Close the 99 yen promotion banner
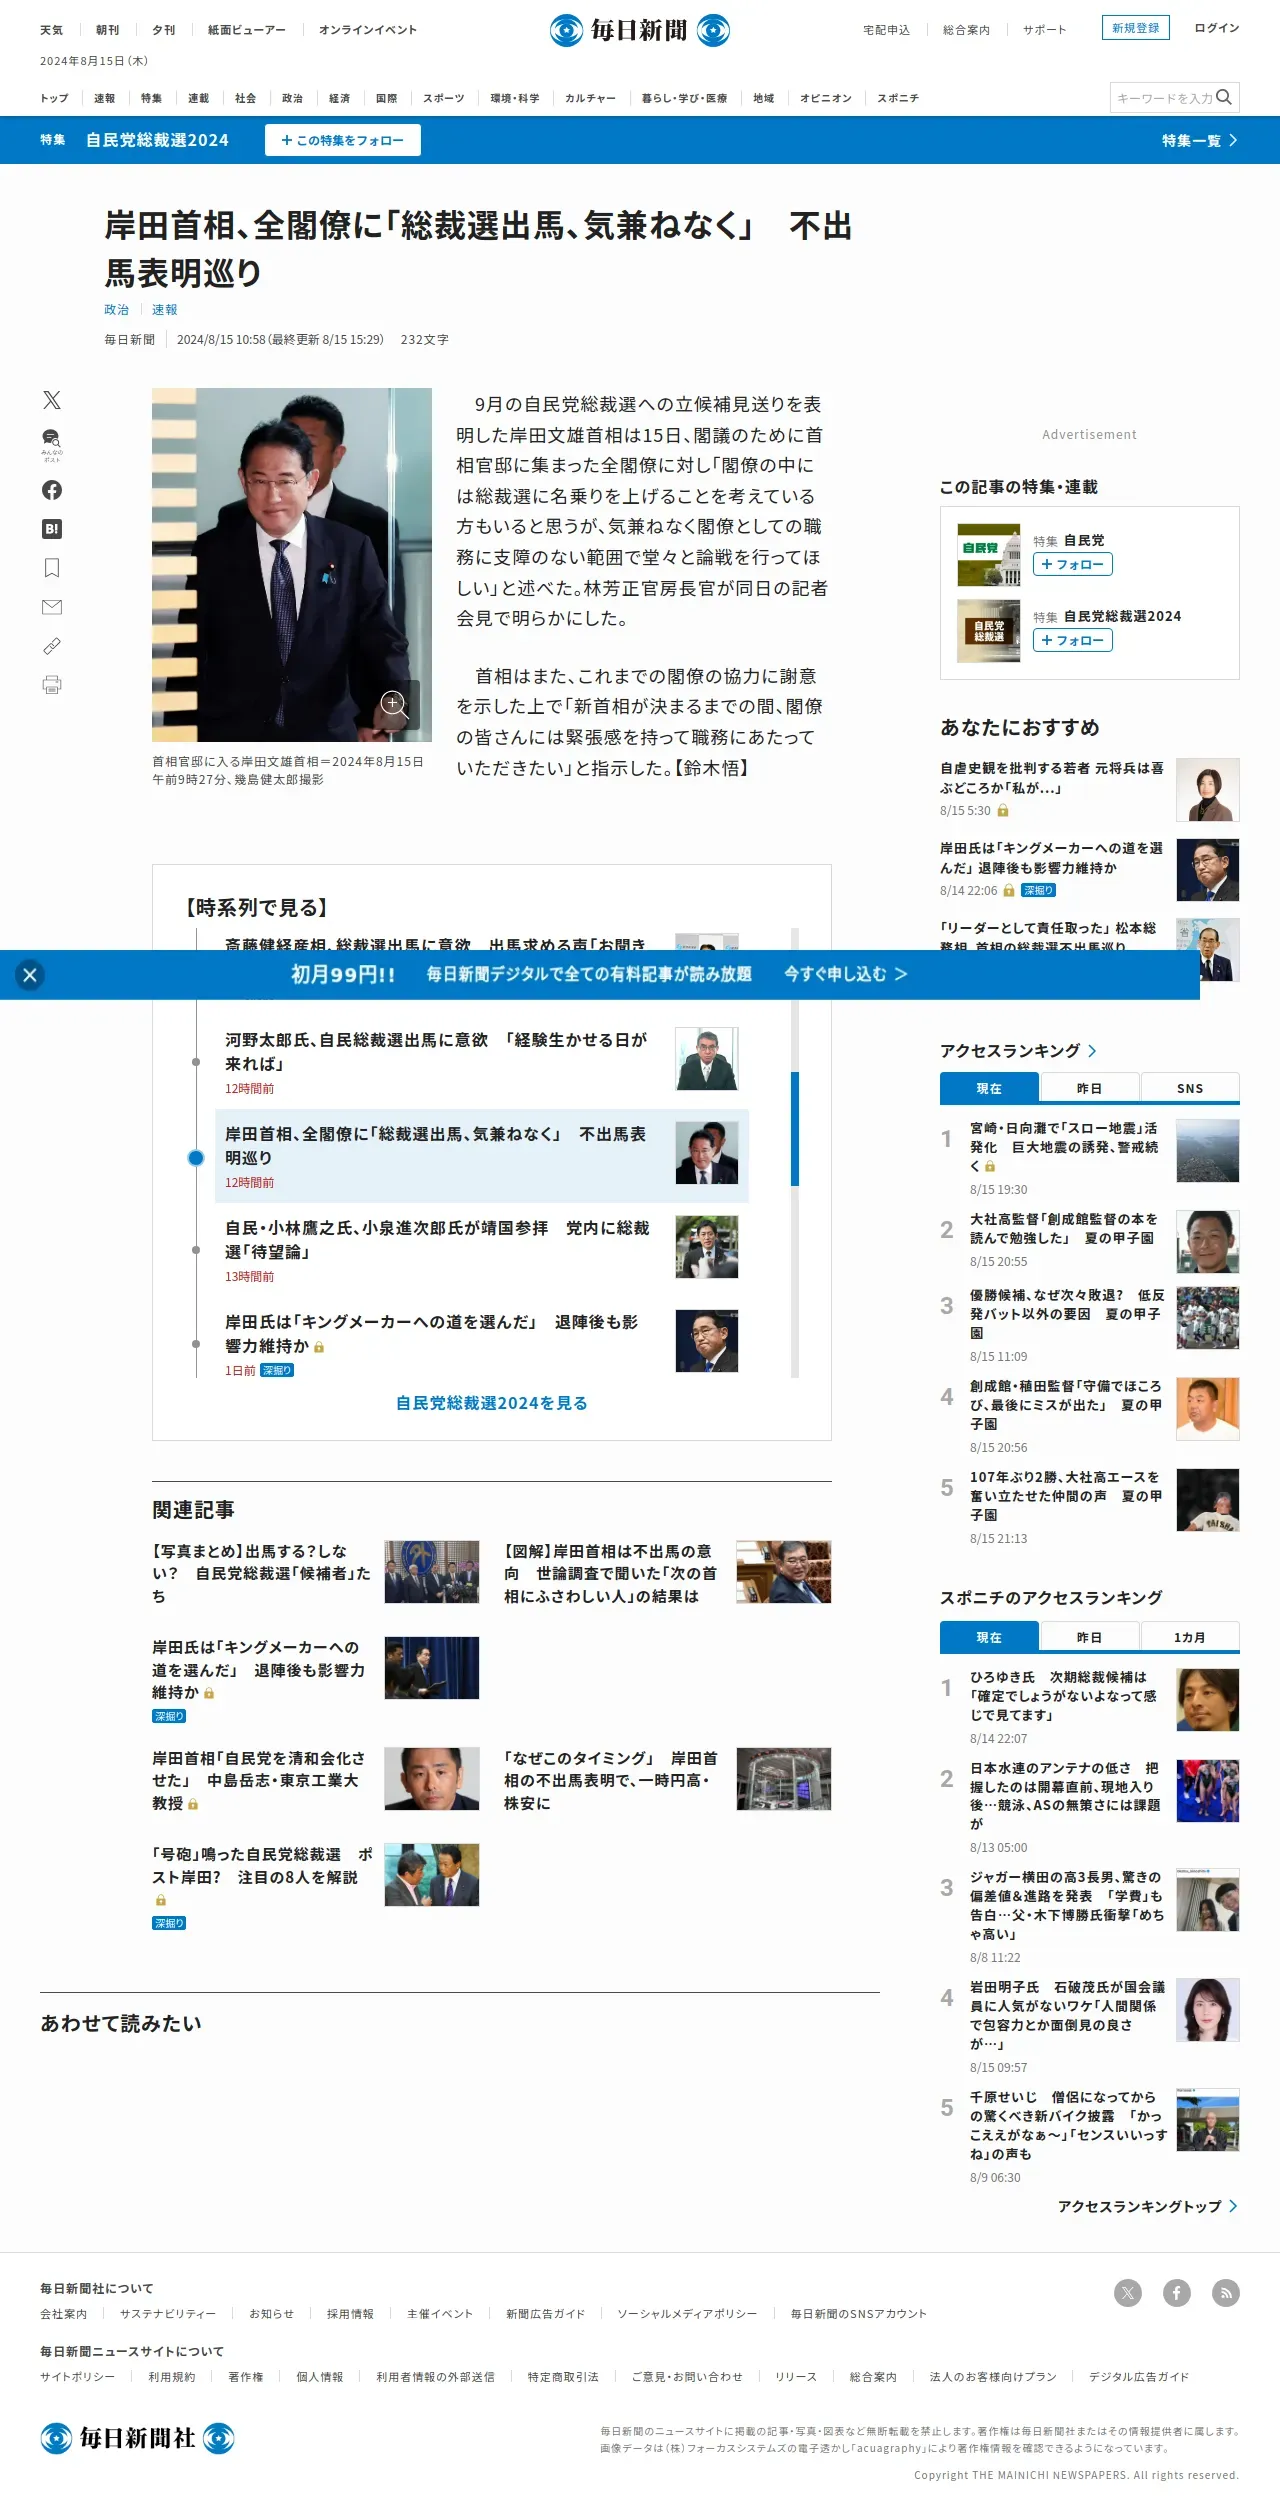The width and height of the screenshot is (1280, 2506). tap(30, 975)
